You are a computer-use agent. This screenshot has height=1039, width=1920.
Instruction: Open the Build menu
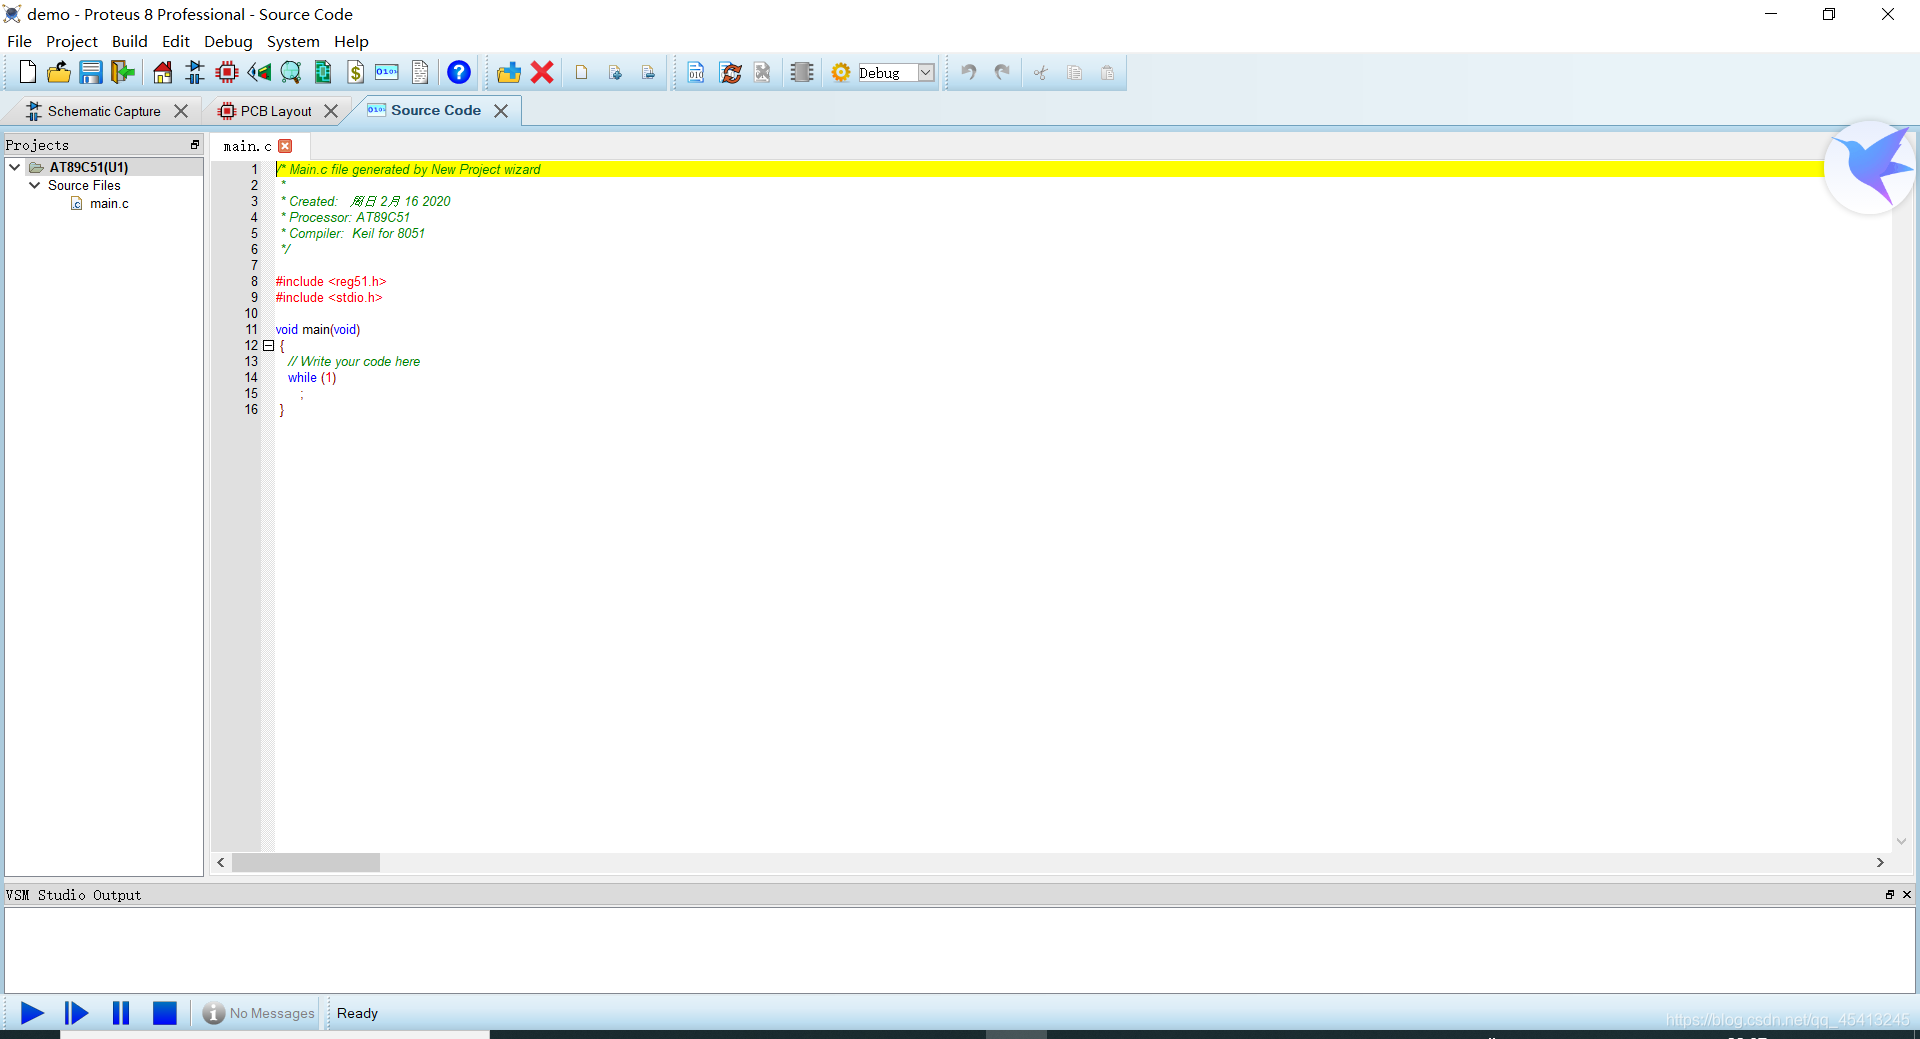(x=129, y=41)
